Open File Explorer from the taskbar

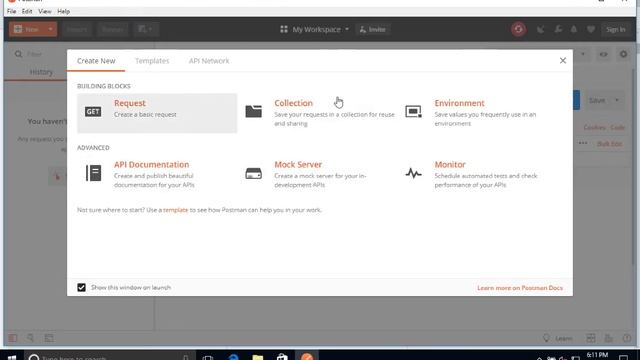258,357
